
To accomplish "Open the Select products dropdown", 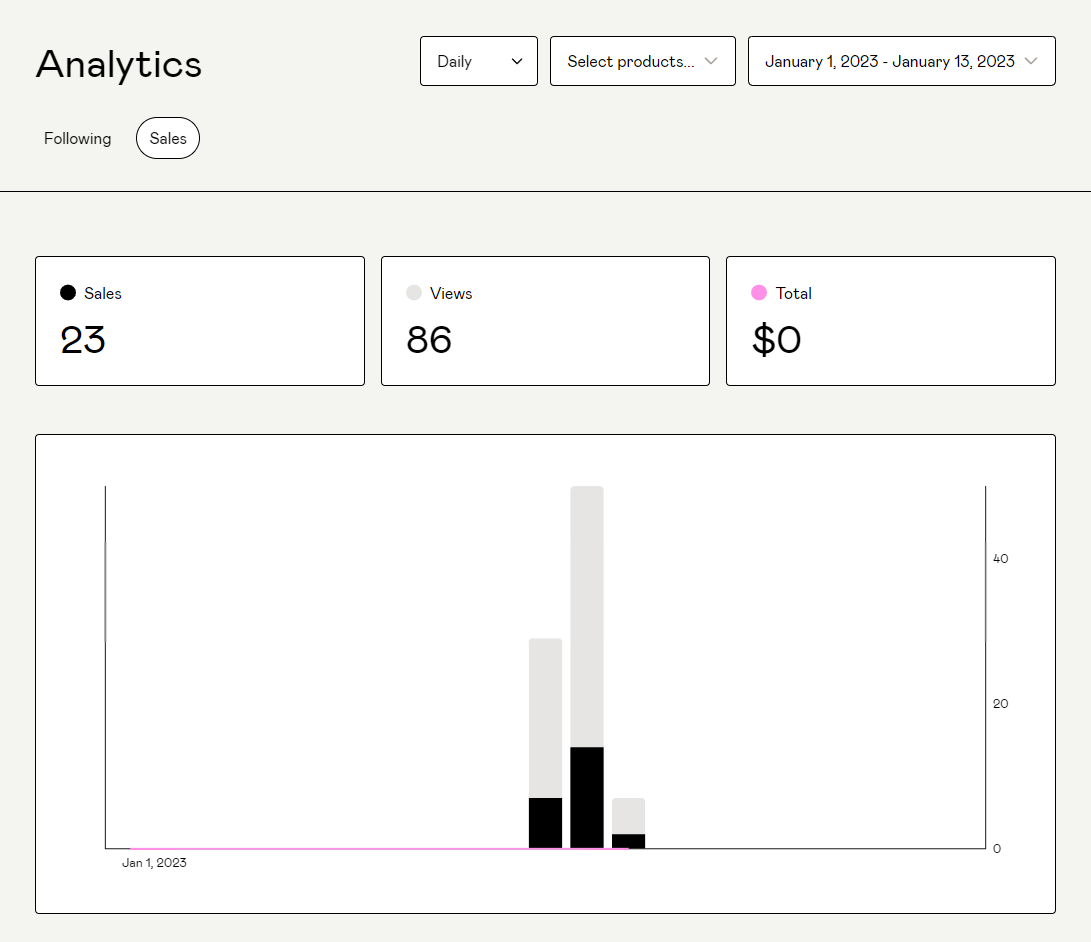I will coord(642,61).
